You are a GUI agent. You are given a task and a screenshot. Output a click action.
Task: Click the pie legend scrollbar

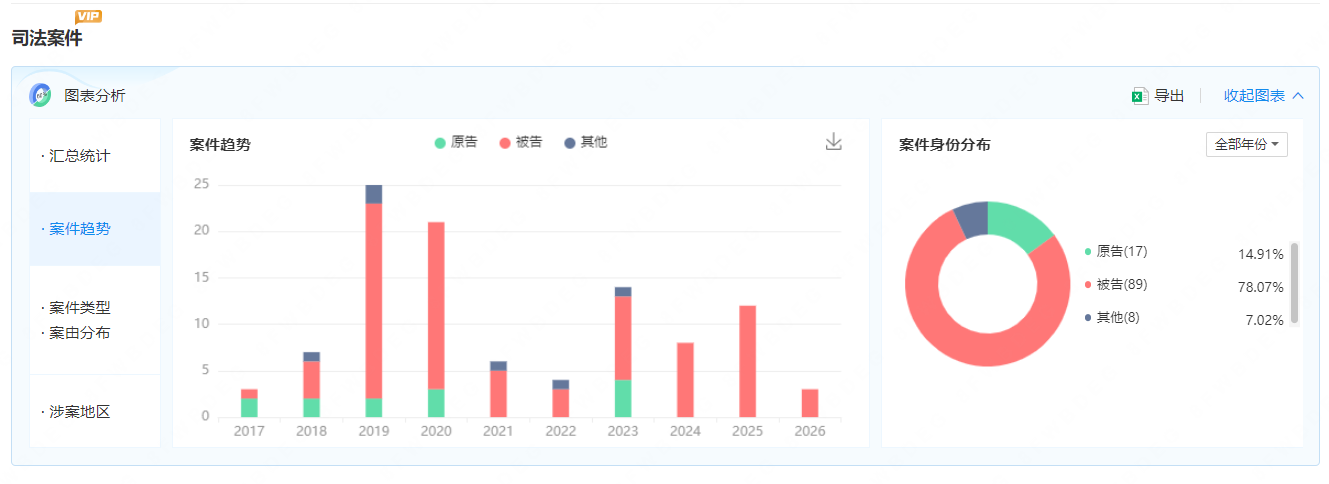(x=1295, y=282)
